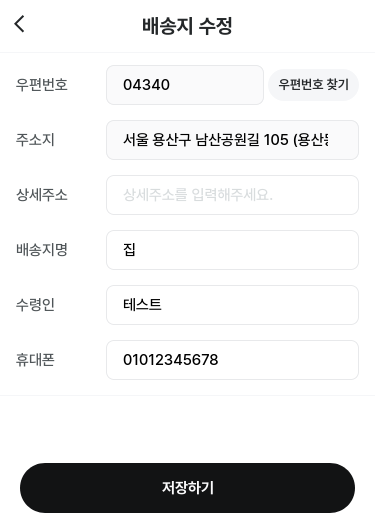Click into the empty 상세주소 input field
This screenshot has height=529, width=375.
coord(232,195)
